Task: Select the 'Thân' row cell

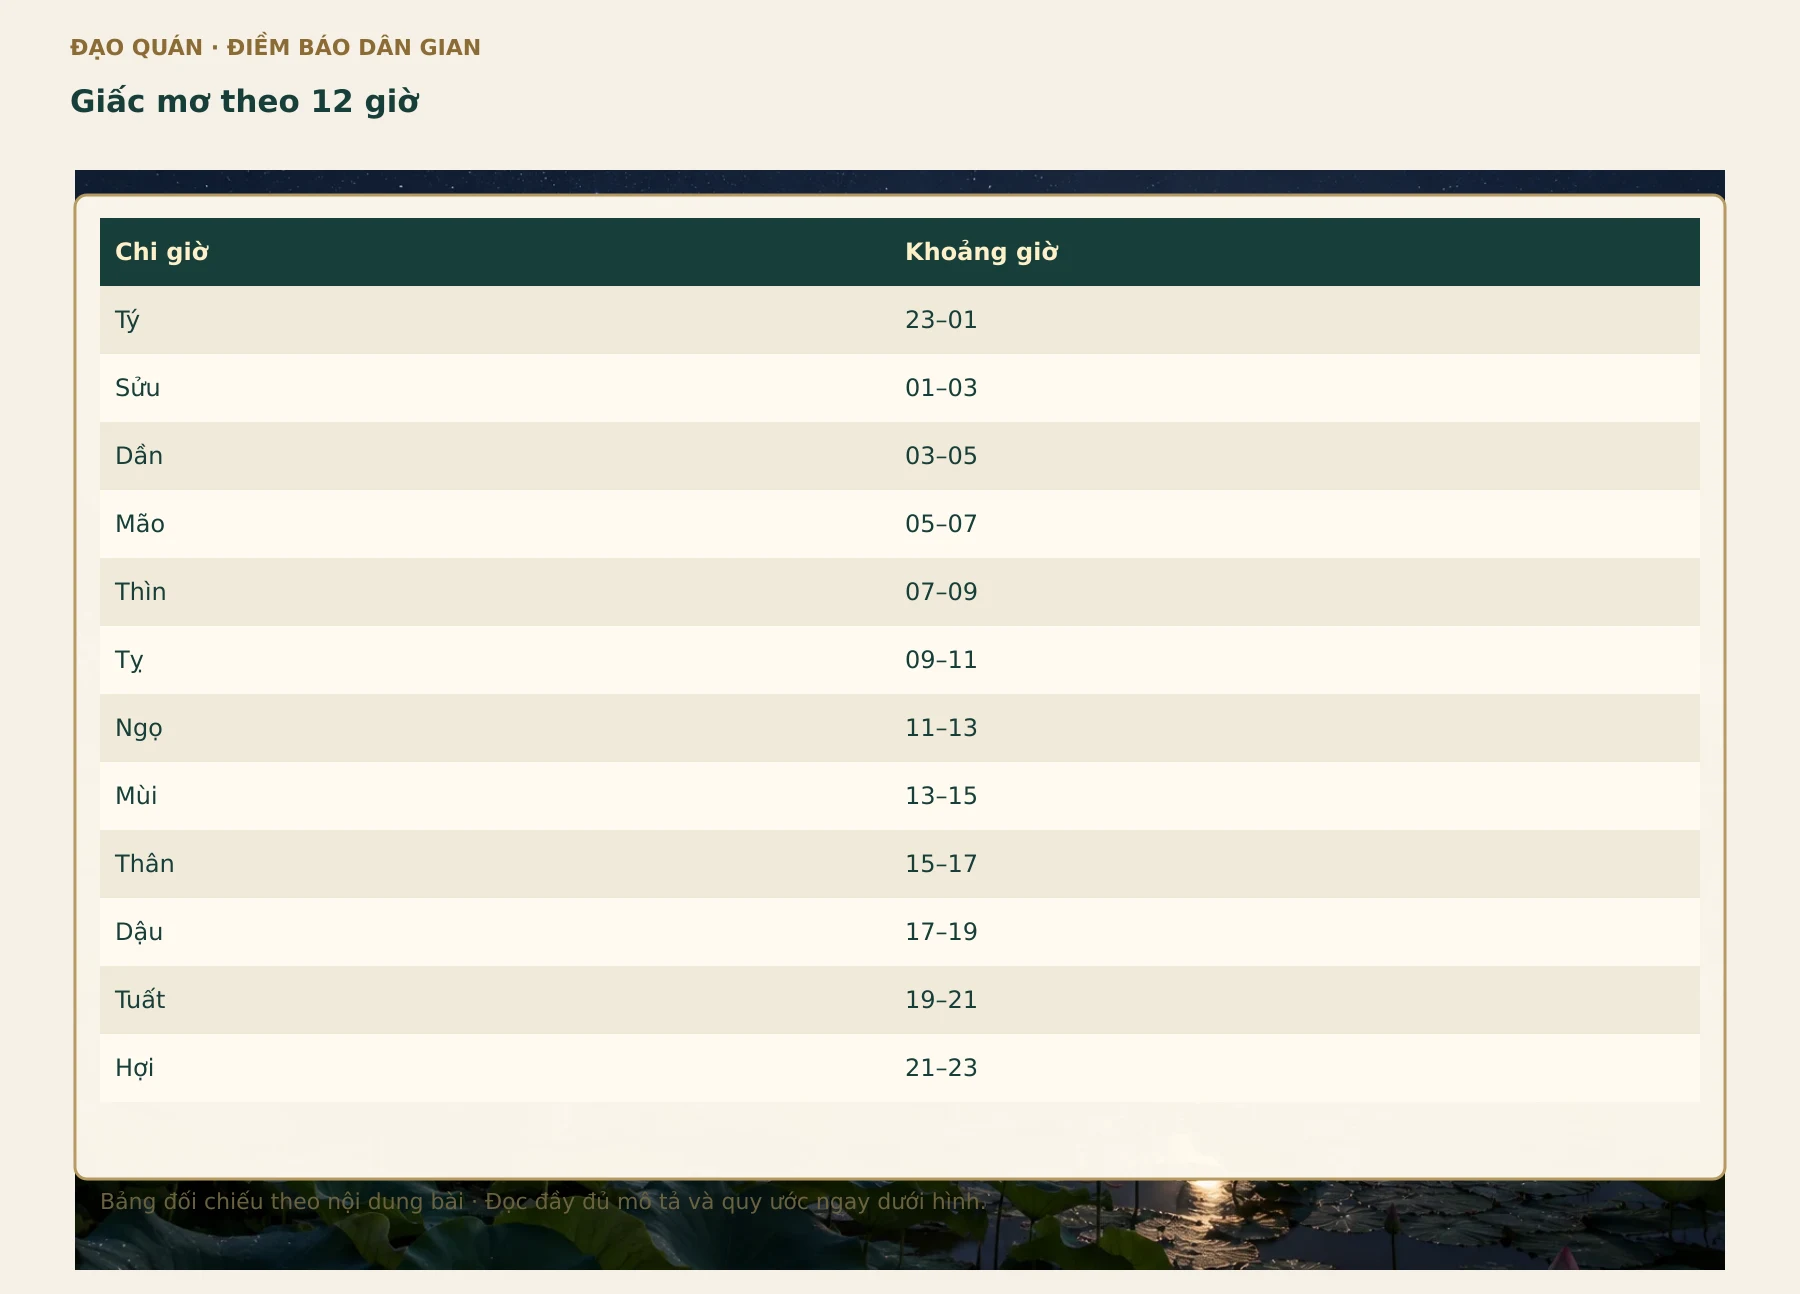Action: pos(495,864)
